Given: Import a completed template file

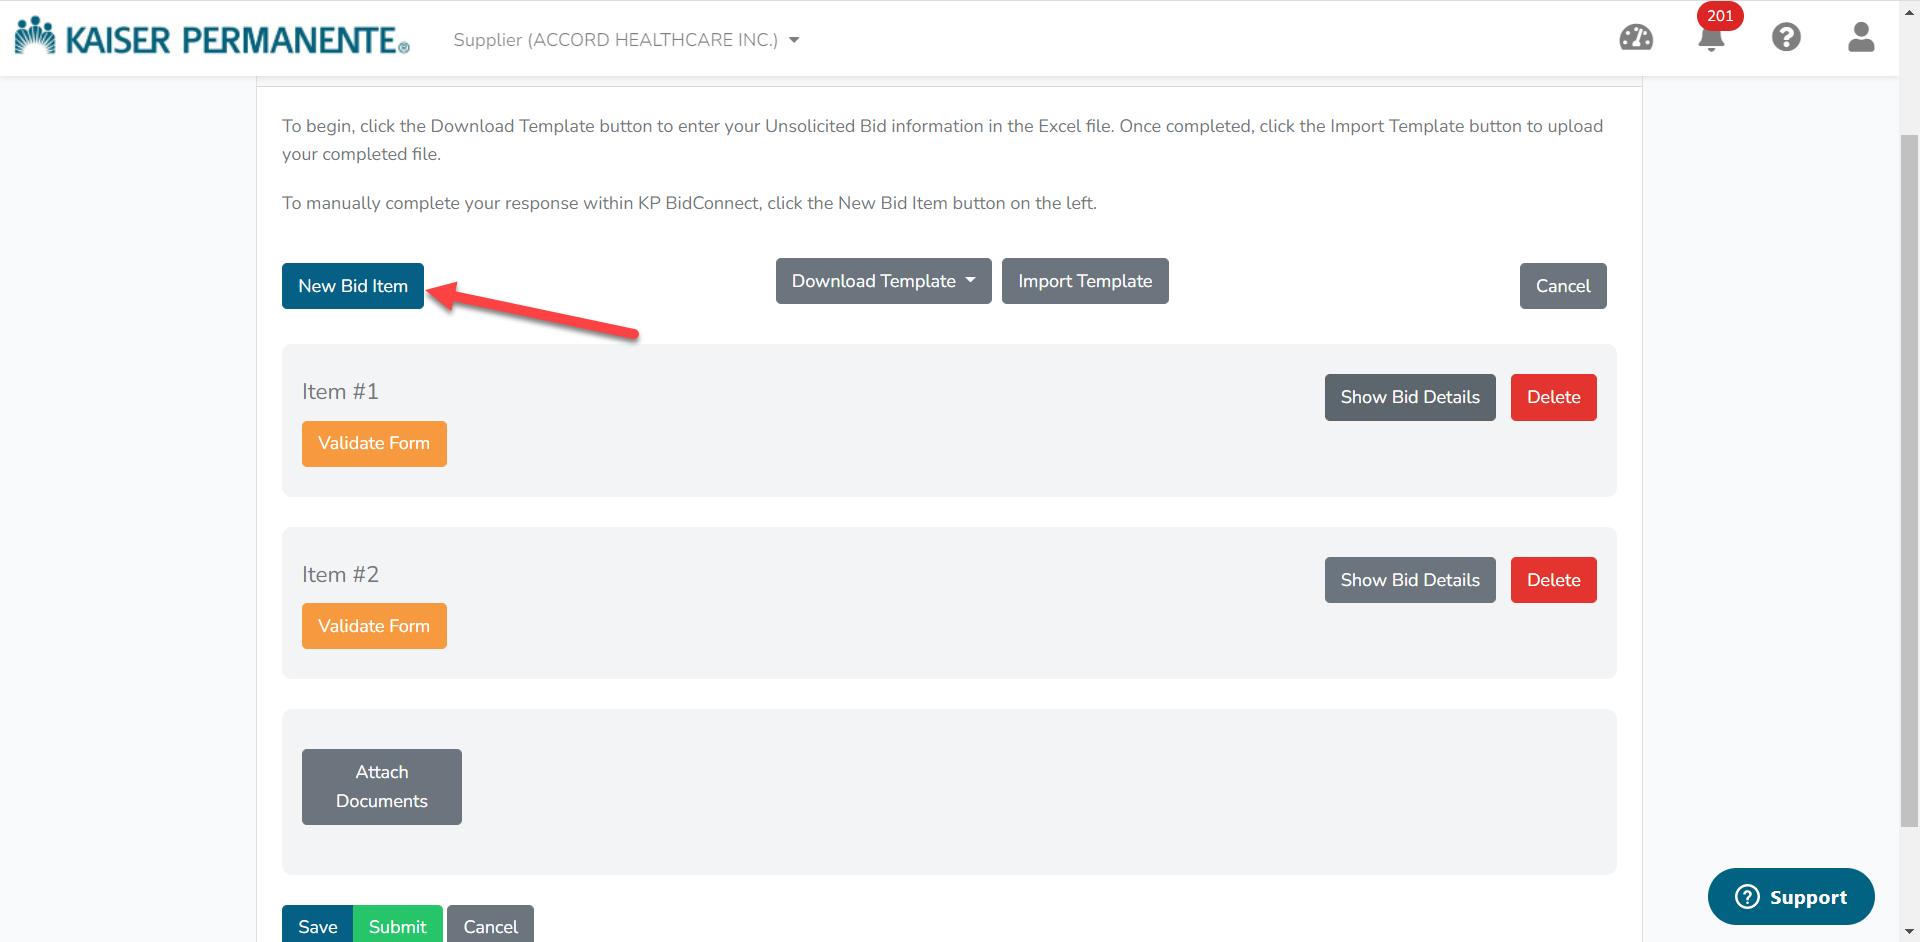Looking at the screenshot, I should (1085, 281).
